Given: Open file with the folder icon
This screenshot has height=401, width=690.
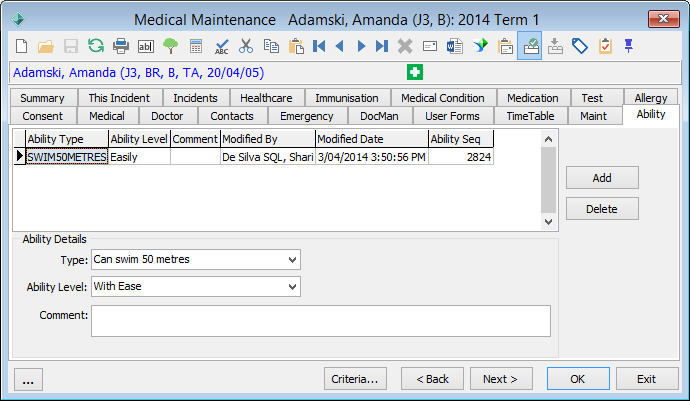Looking at the screenshot, I should tap(46, 46).
